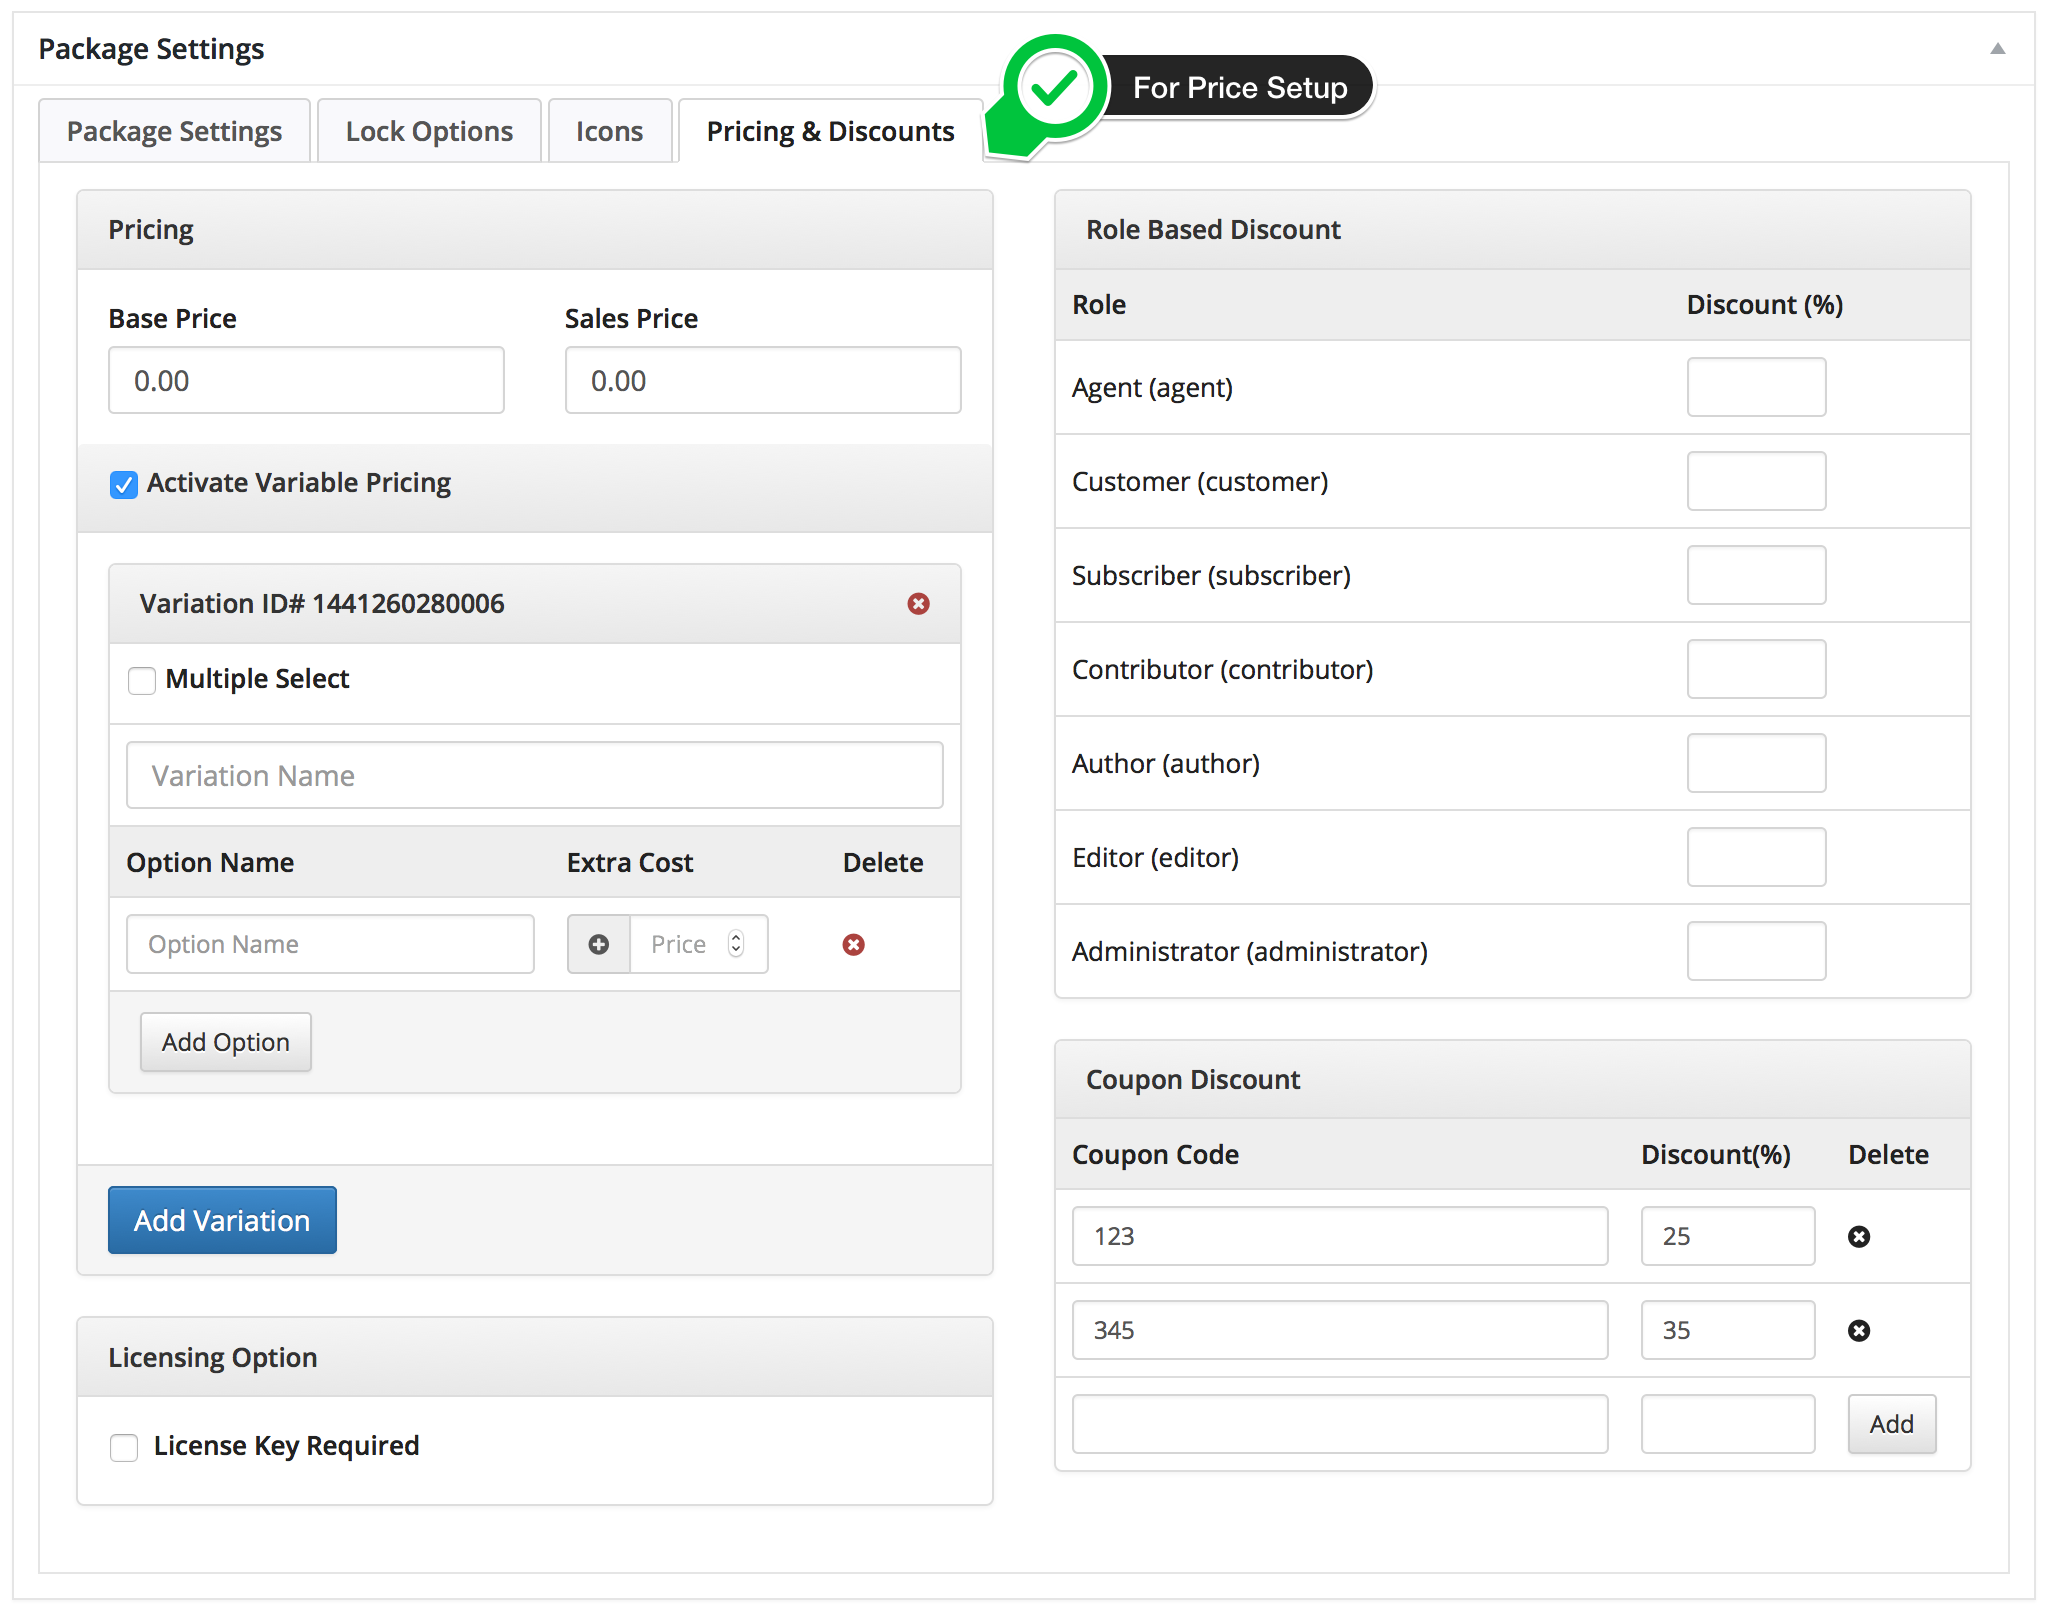Screen dimensions: 2048x1612
Task: Set discount field for Editor role
Action: tap(1756, 857)
